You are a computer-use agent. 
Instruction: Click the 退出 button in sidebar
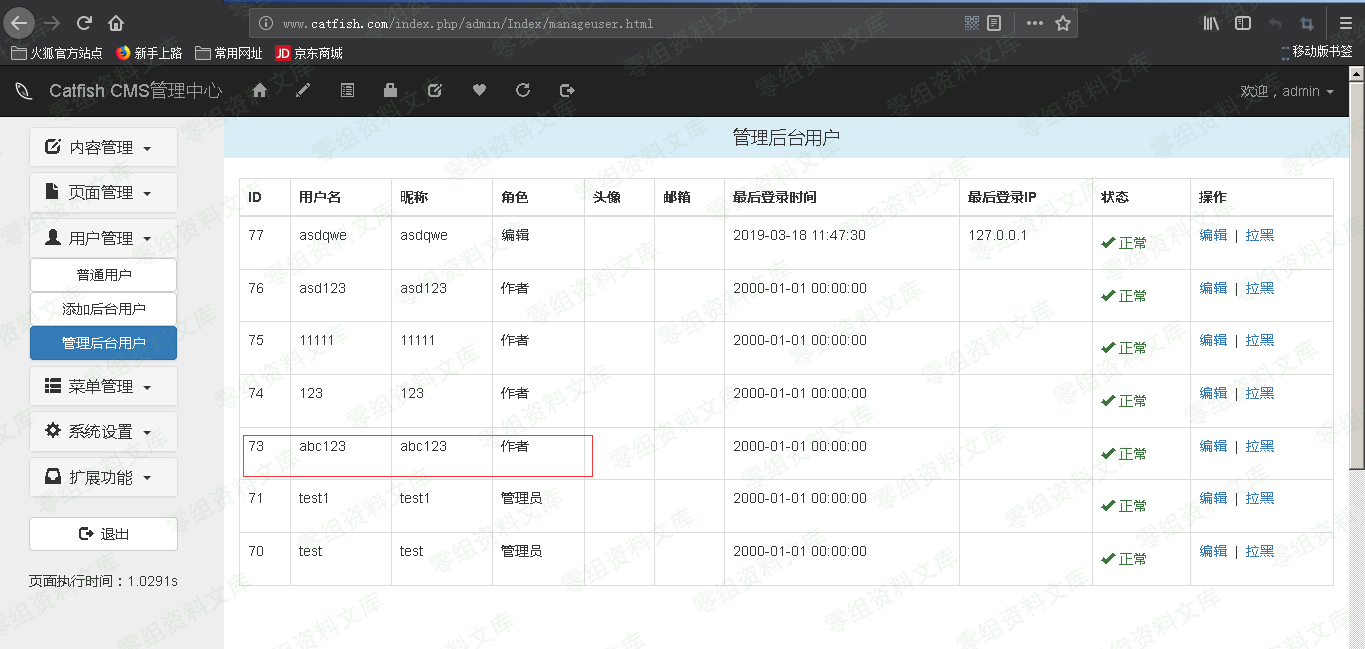pos(103,534)
